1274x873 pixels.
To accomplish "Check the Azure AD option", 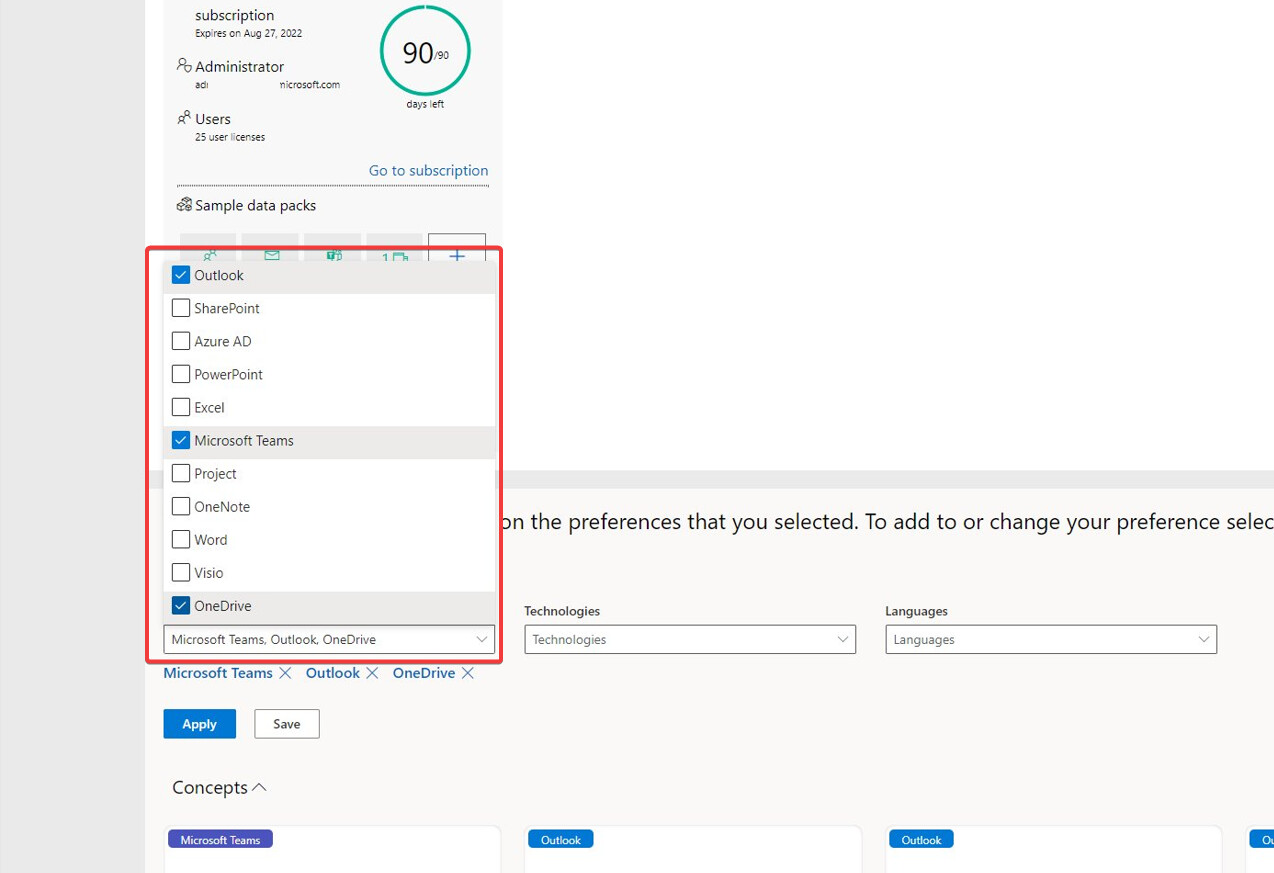I will [x=181, y=341].
